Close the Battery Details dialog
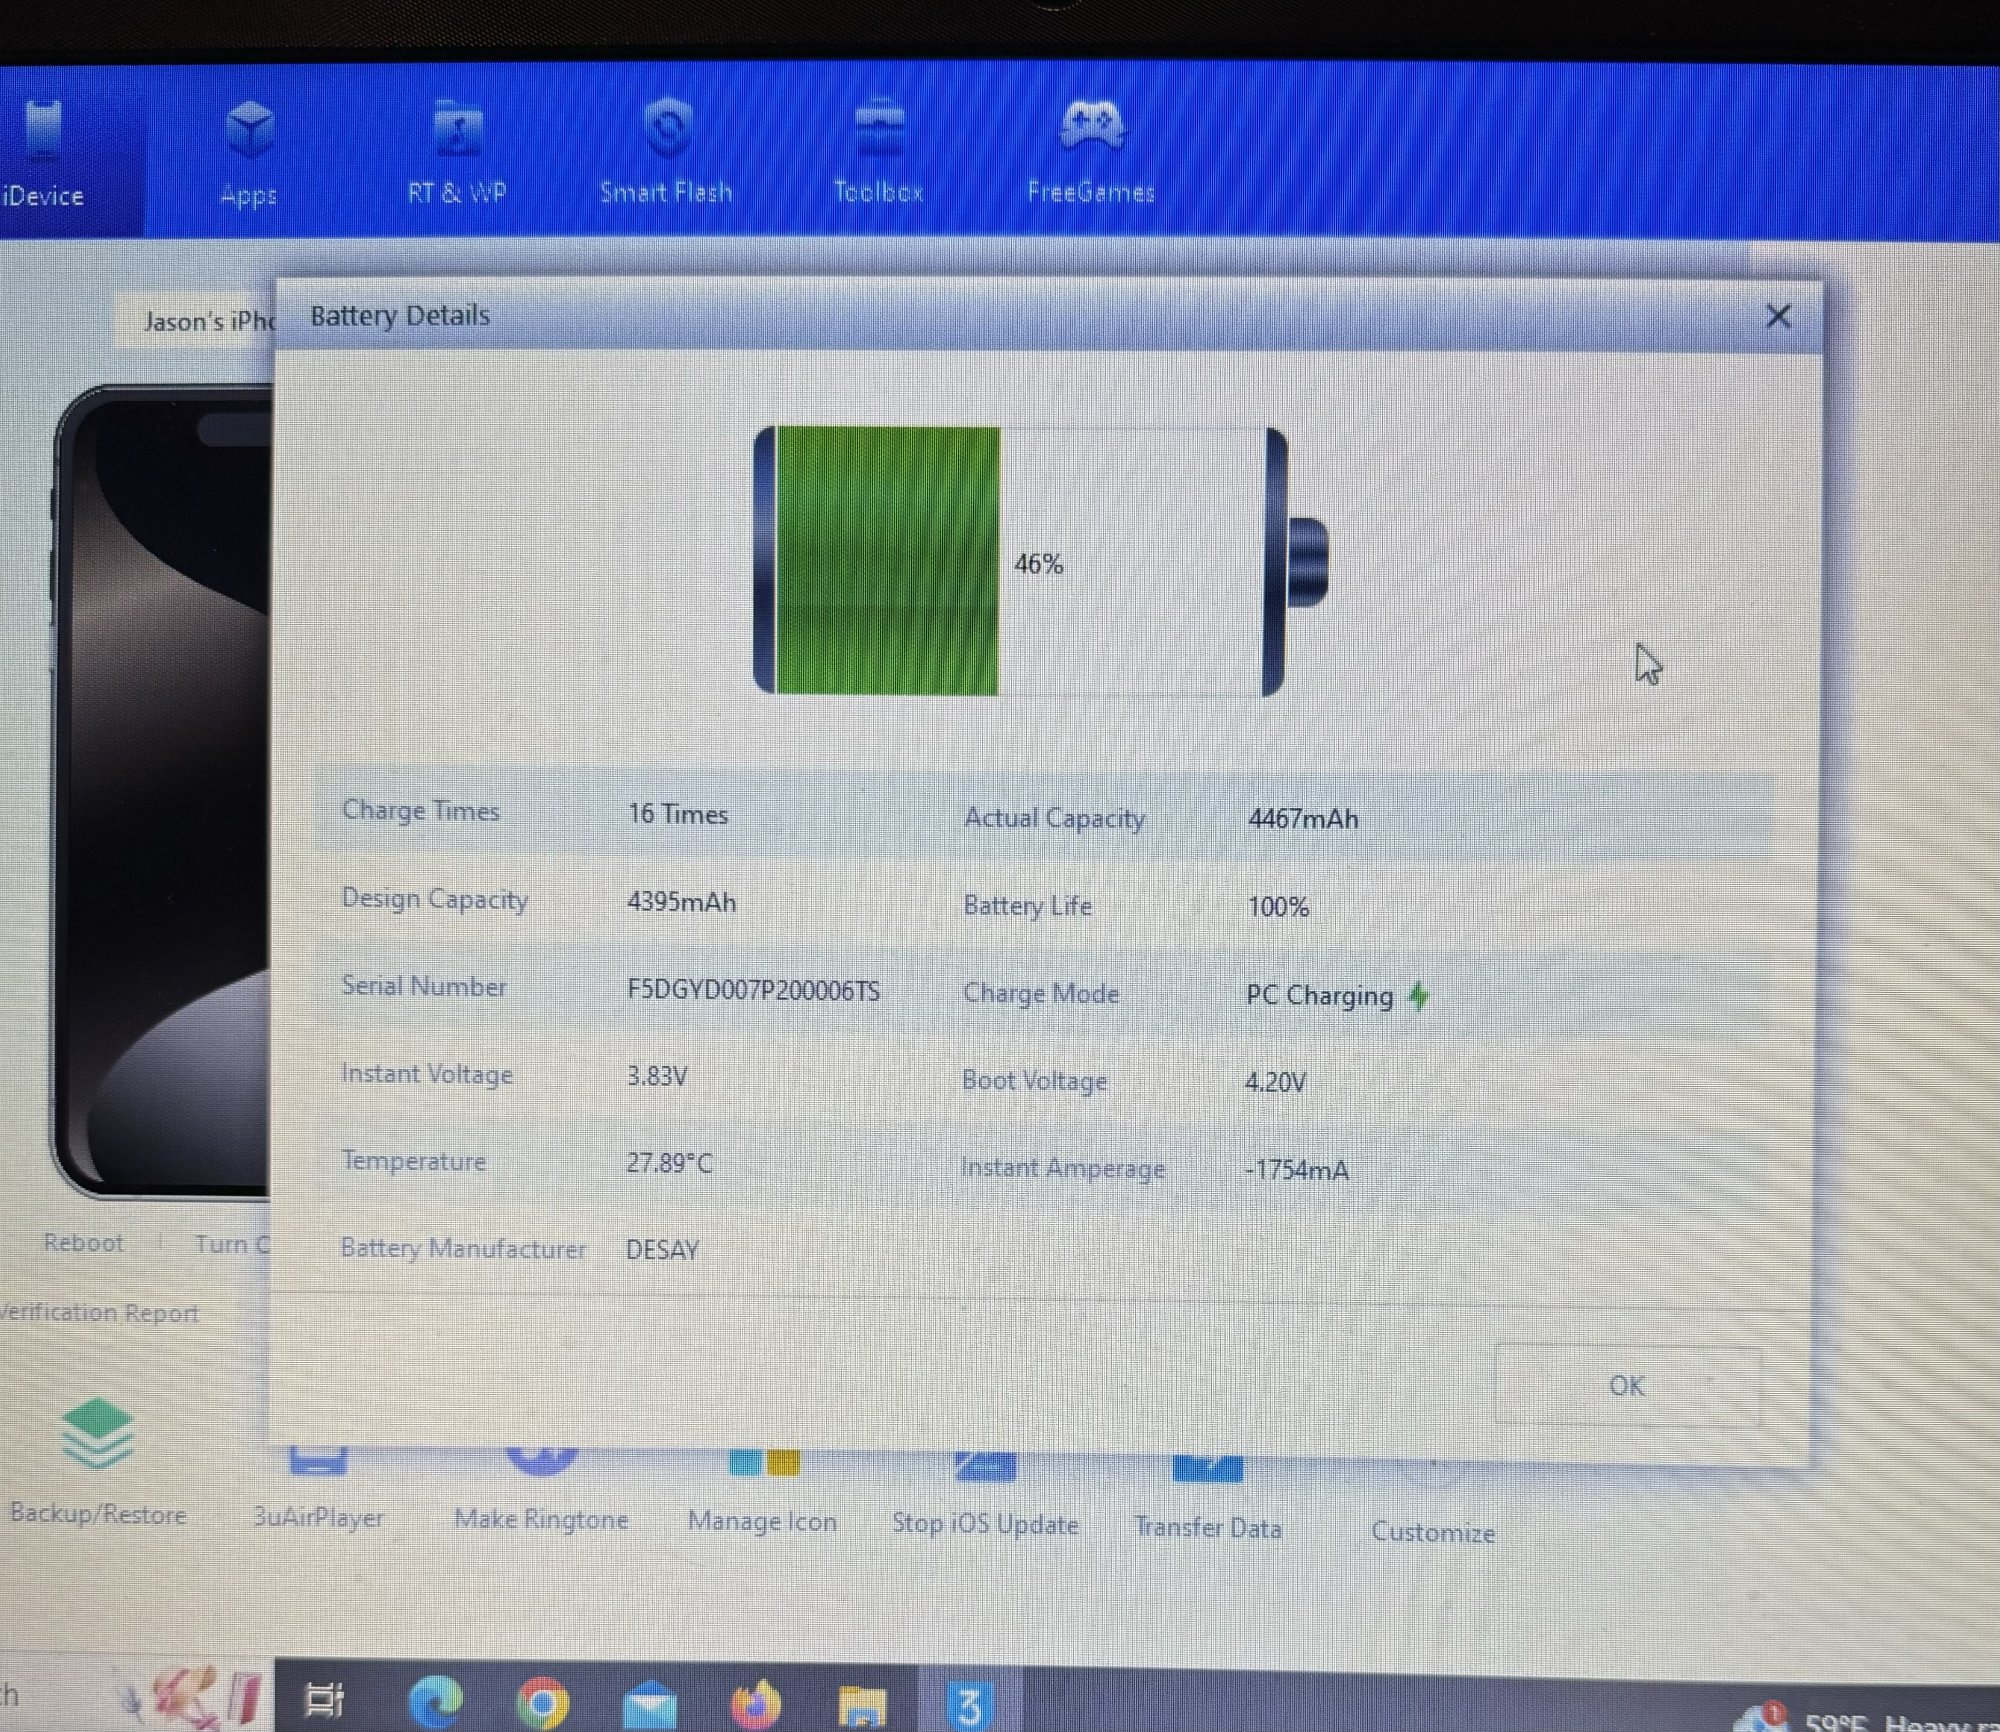The width and height of the screenshot is (2000, 1732). click(1777, 318)
